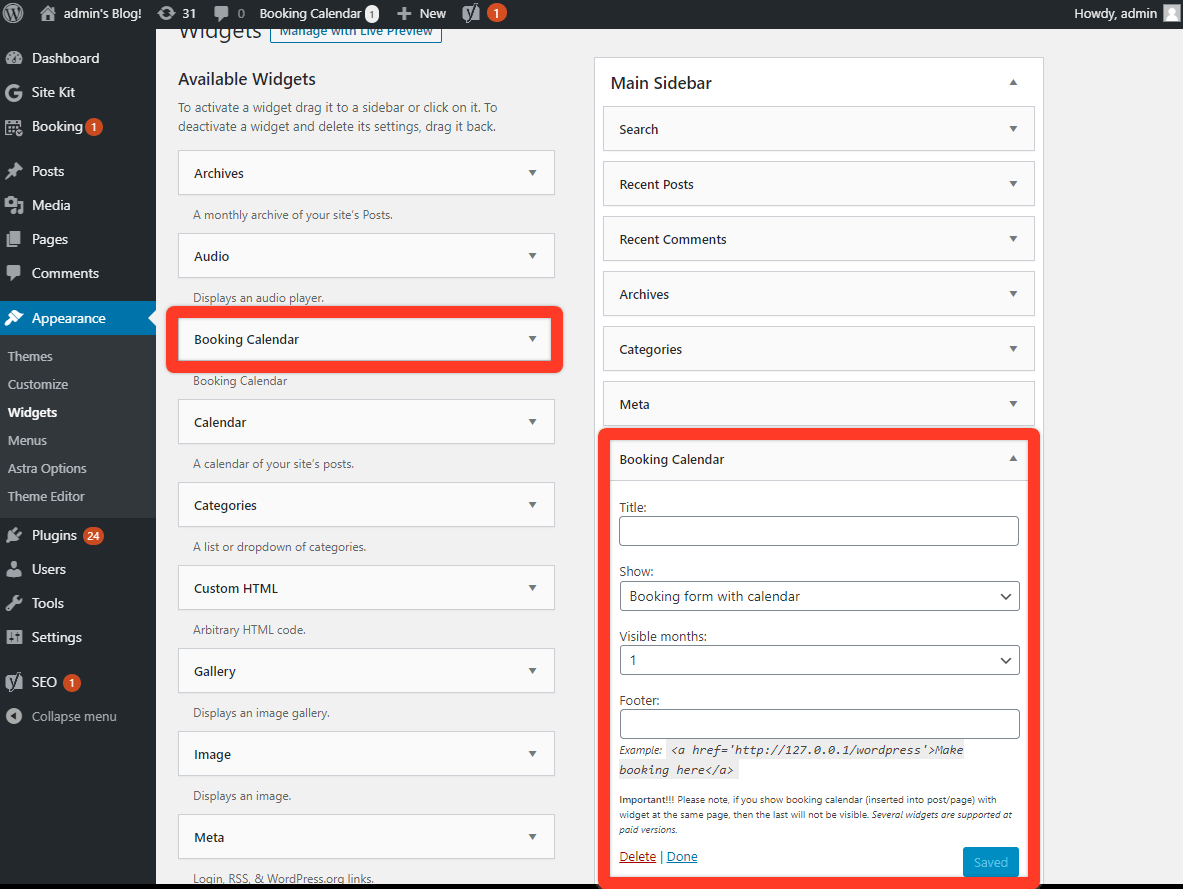1183x889 pixels.
Task: Click the plus New icon in admin bar
Action: (x=404, y=14)
